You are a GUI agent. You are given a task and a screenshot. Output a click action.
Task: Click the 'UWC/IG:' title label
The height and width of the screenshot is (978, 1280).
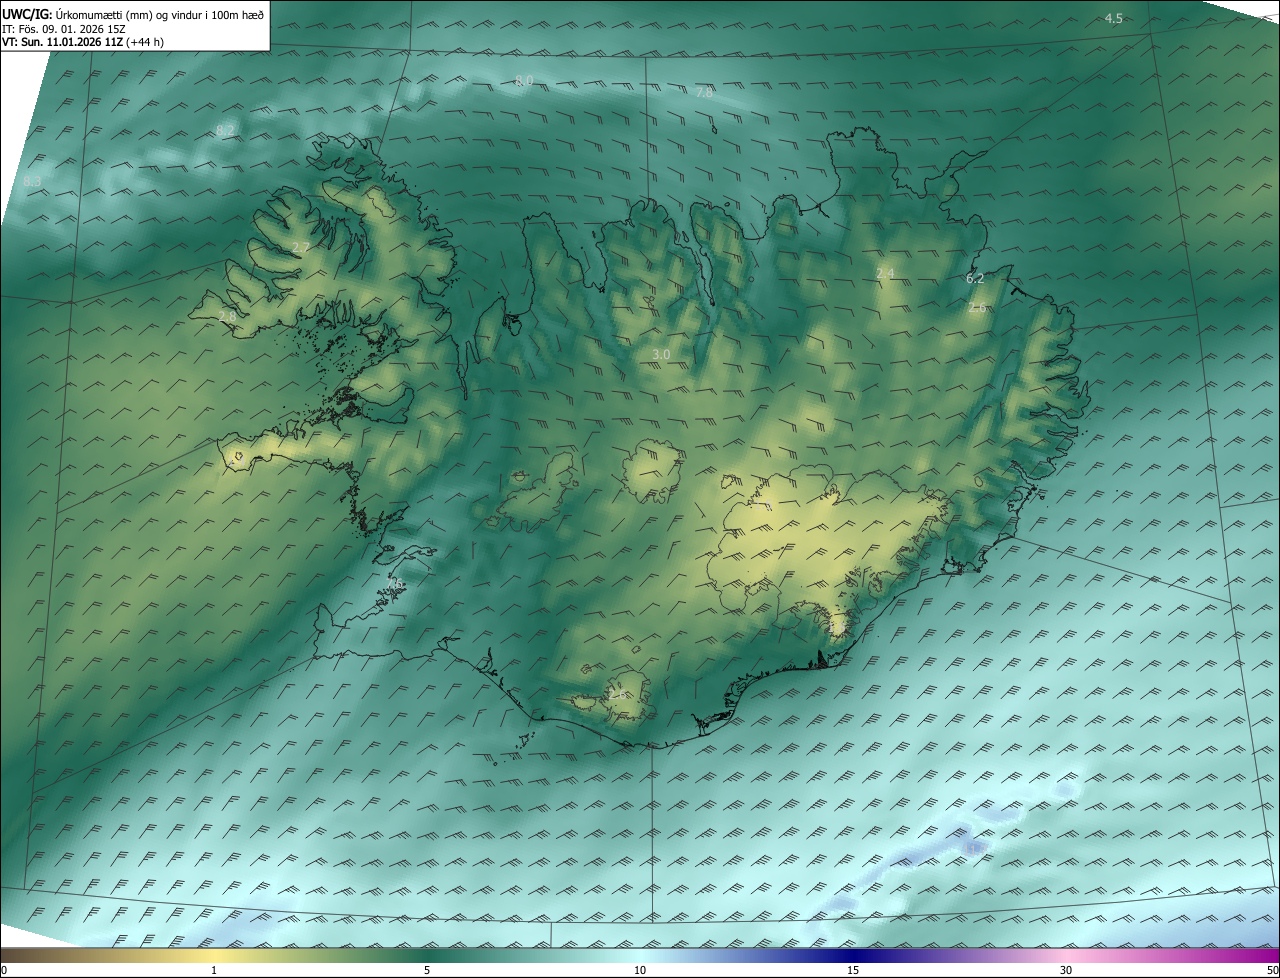point(27,15)
